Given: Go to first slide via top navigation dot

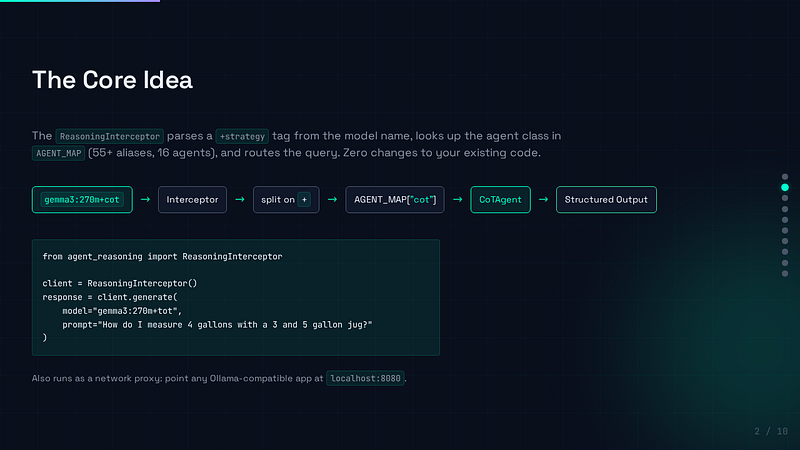Looking at the screenshot, I should tap(785, 177).
